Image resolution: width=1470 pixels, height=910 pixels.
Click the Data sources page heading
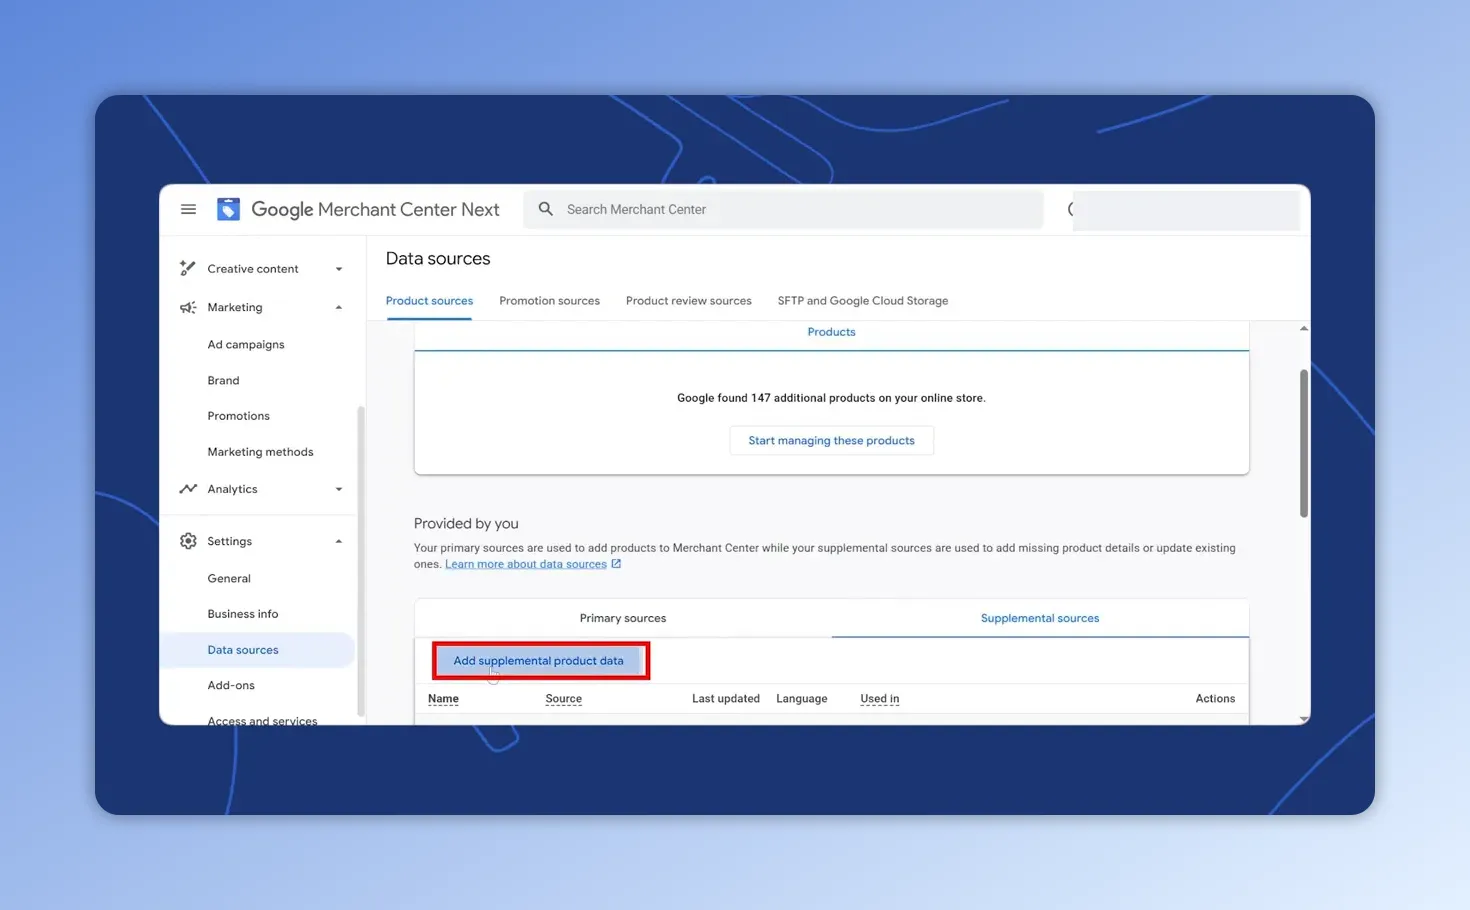click(x=438, y=259)
